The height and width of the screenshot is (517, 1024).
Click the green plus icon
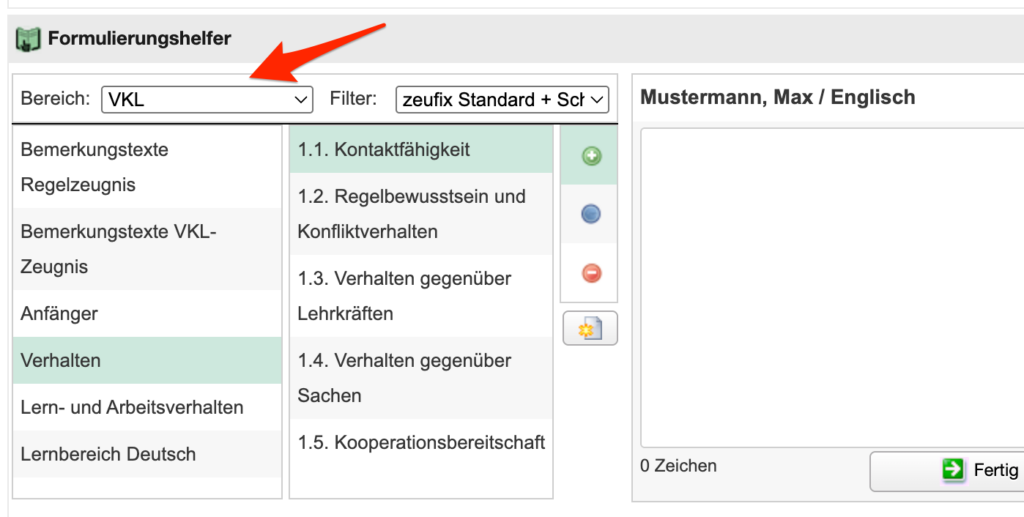pyautogui.click(x=591, y=156)
